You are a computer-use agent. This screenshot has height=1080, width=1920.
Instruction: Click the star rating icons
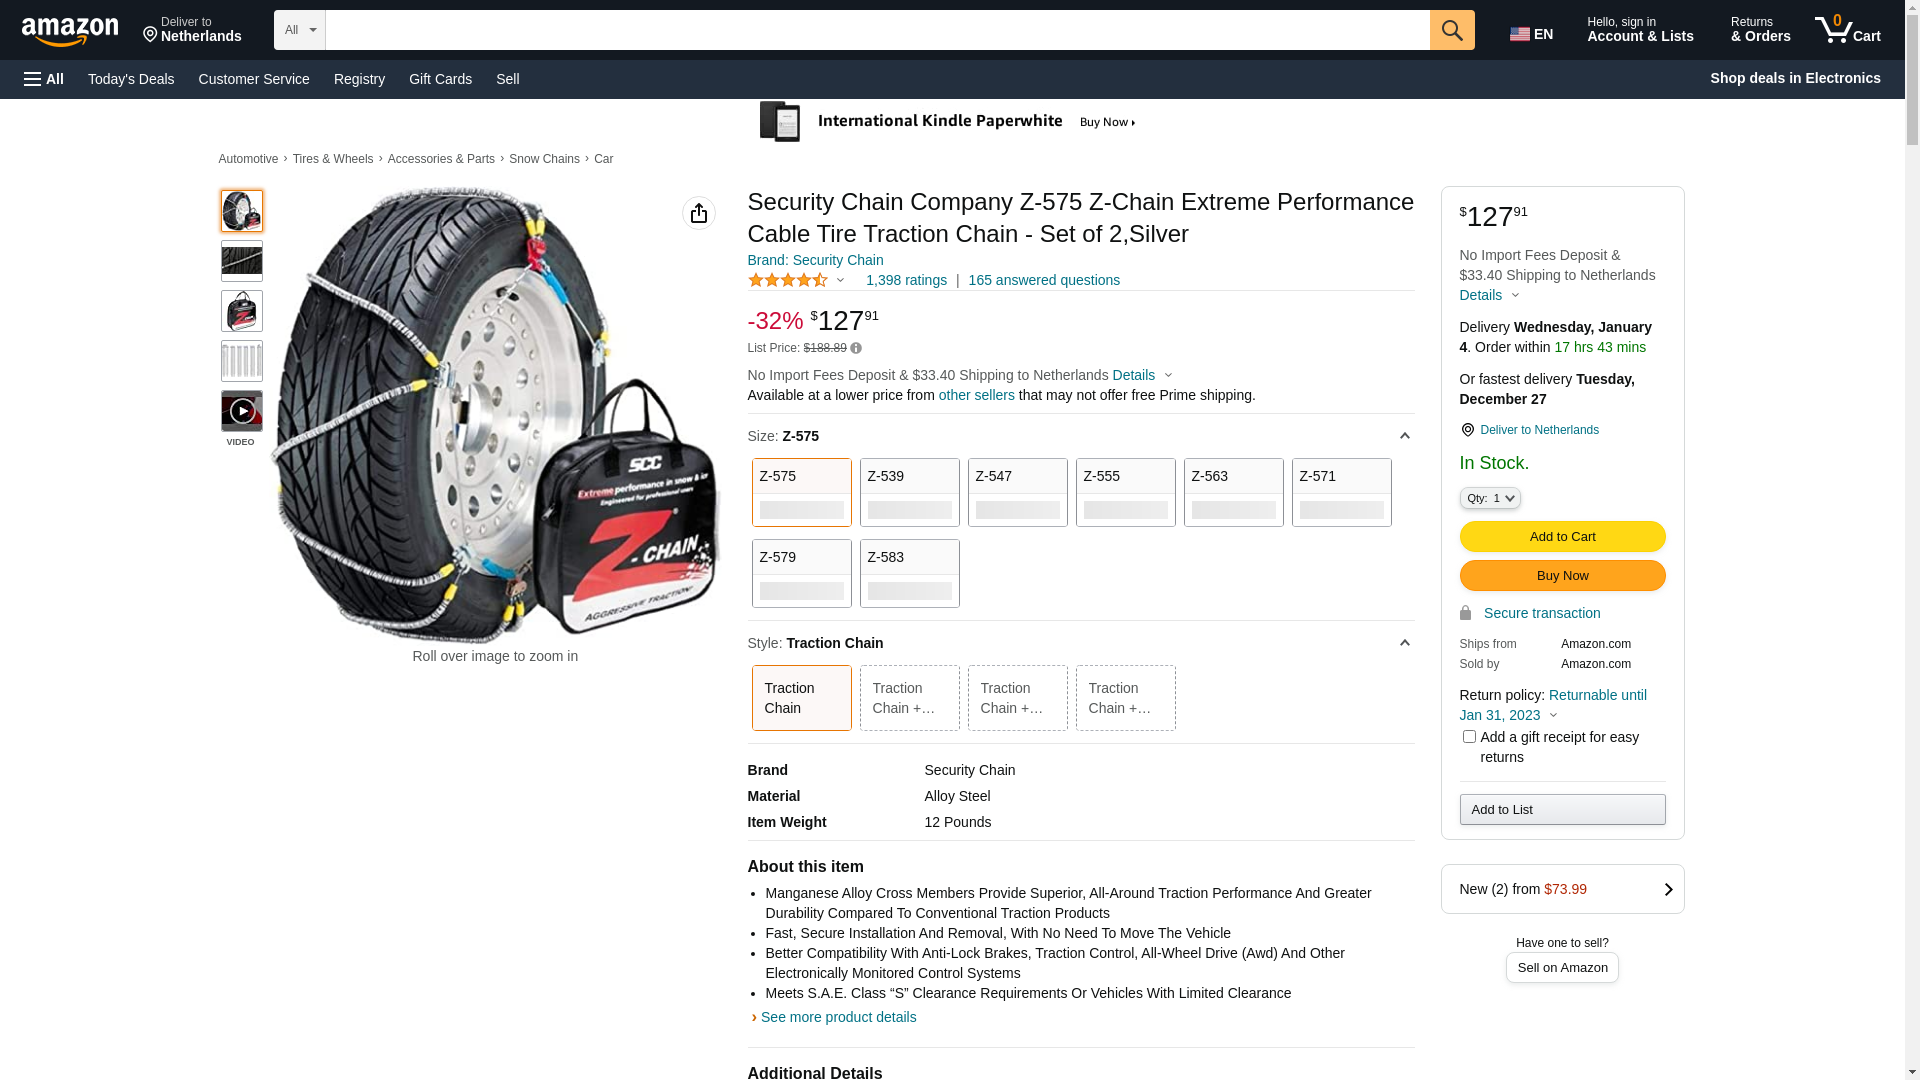(x=788, y=281)
